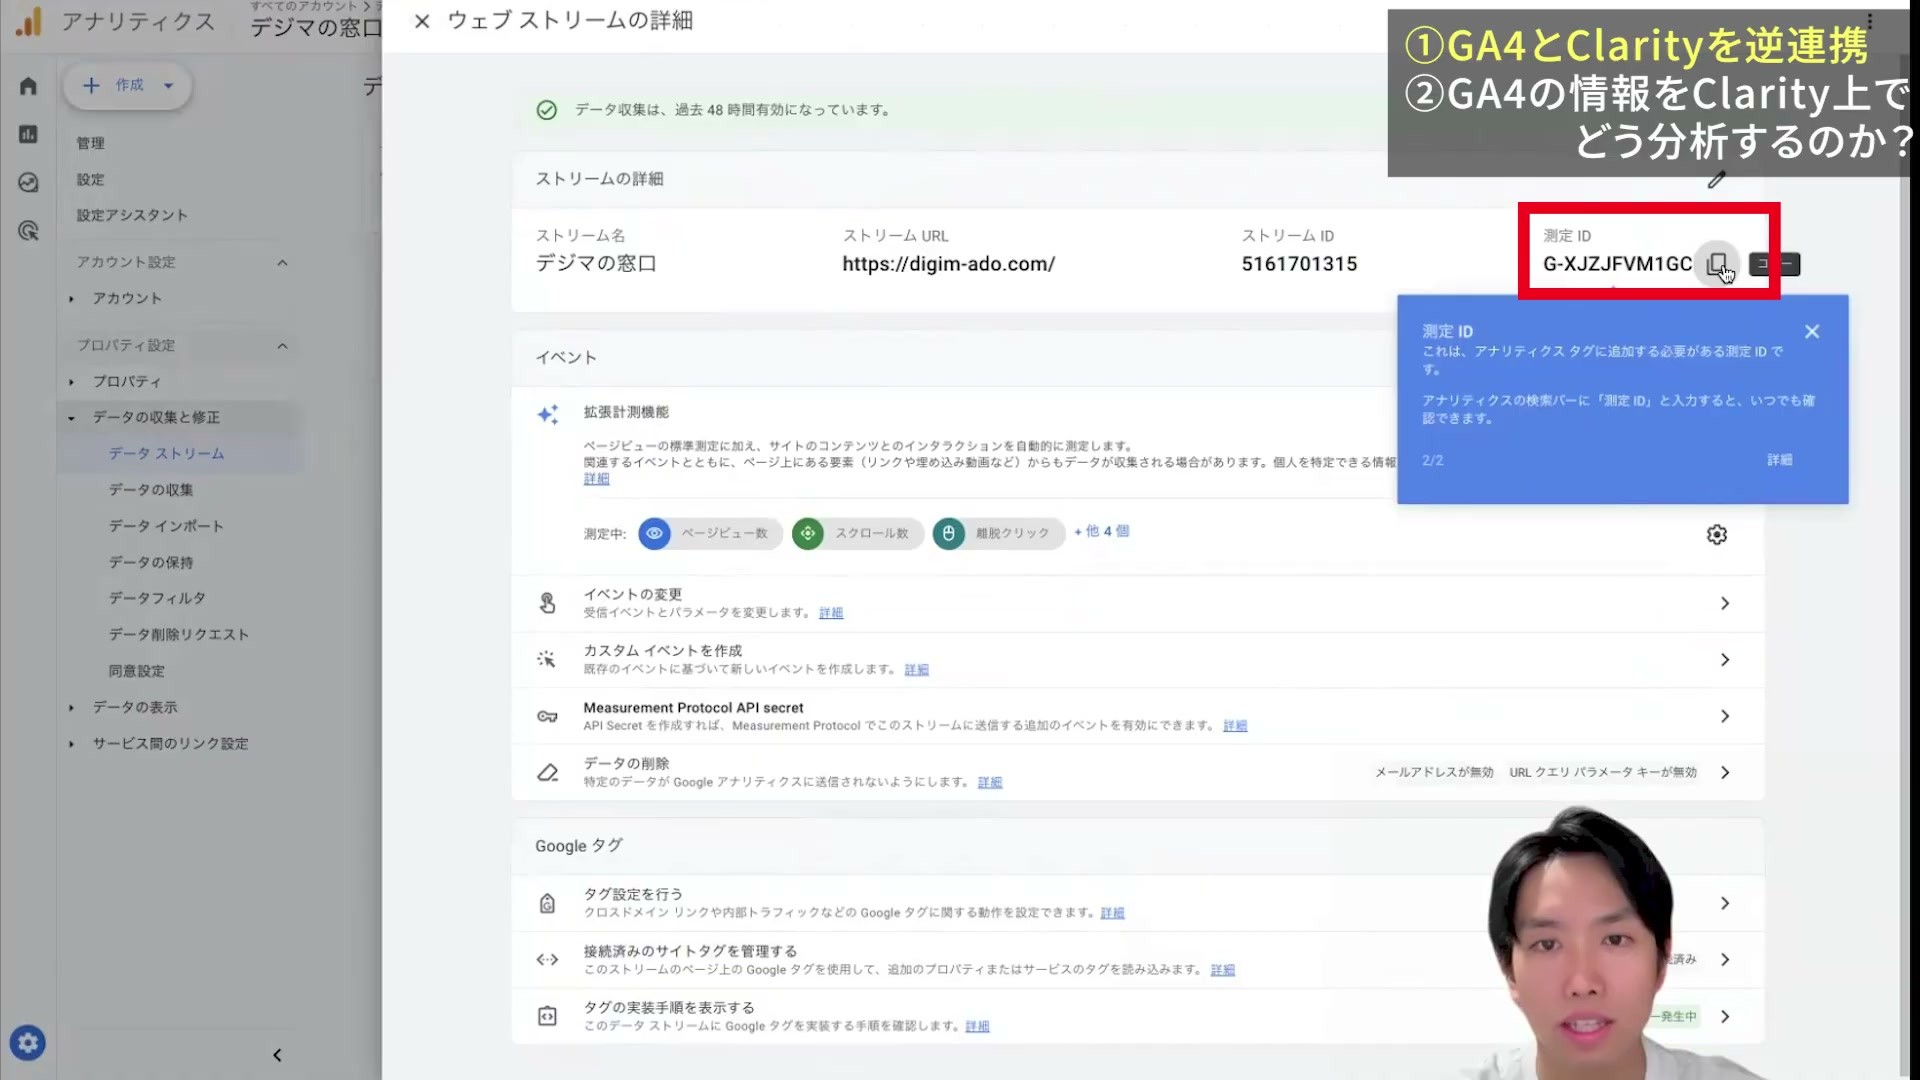Open 詳細 link in the 測定 ID tooltip
The image size is (1920, 1080).
click(x=1779, y=460)
